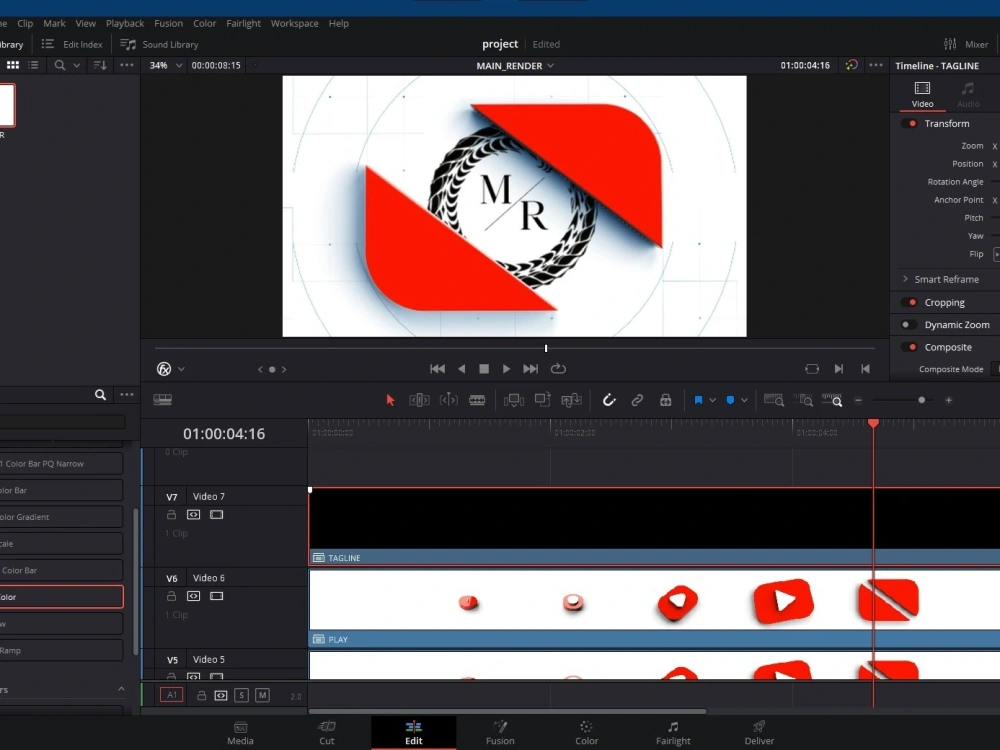Jump to last frame button
The image size is (1000, 750).
click(x=531, y=369)
